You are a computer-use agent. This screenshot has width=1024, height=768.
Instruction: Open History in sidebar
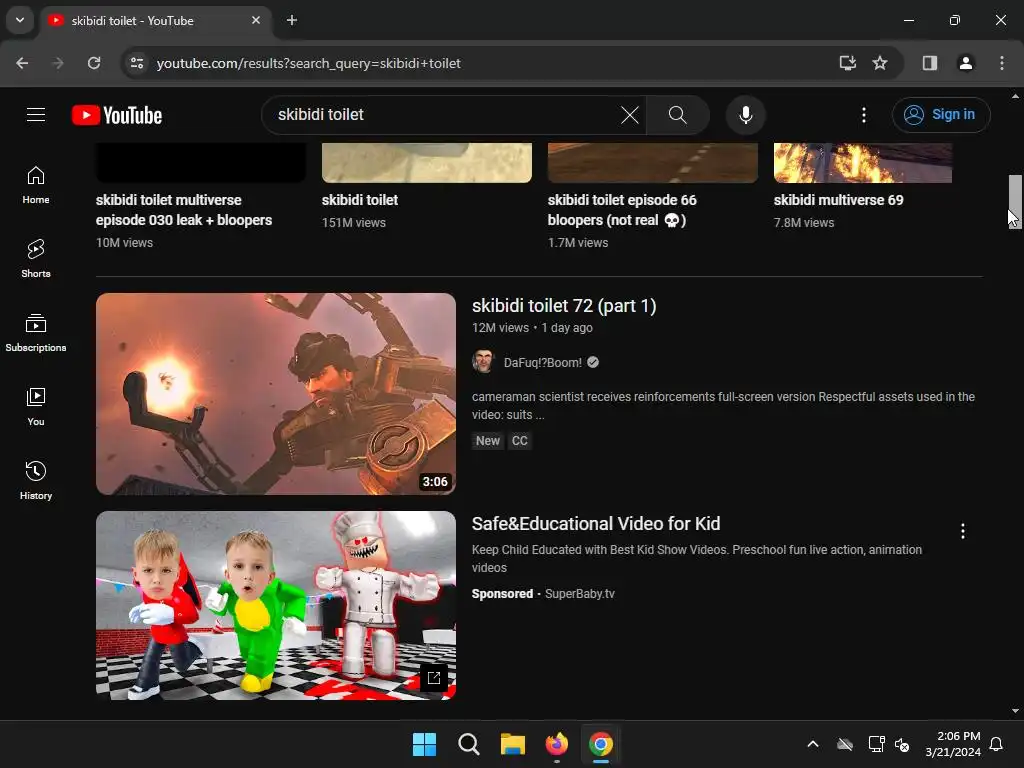(36, 480)
